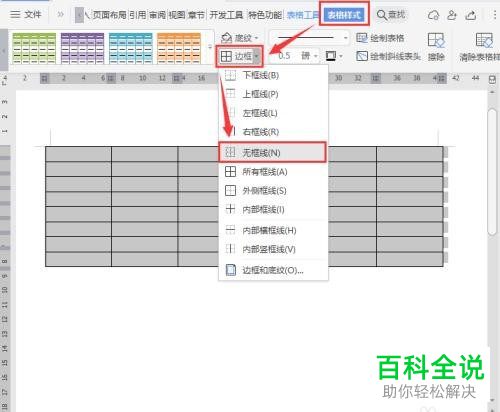Choose 内部框线(I) from the border menu

pyautogui.click(x=273, y=209)
